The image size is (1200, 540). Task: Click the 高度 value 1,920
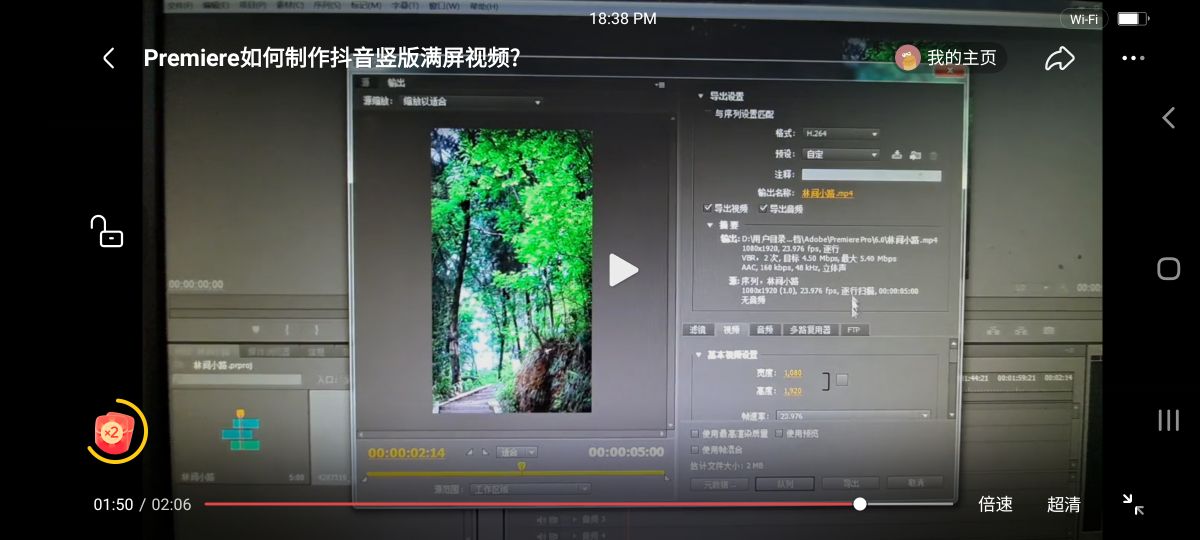click(792, 391)
